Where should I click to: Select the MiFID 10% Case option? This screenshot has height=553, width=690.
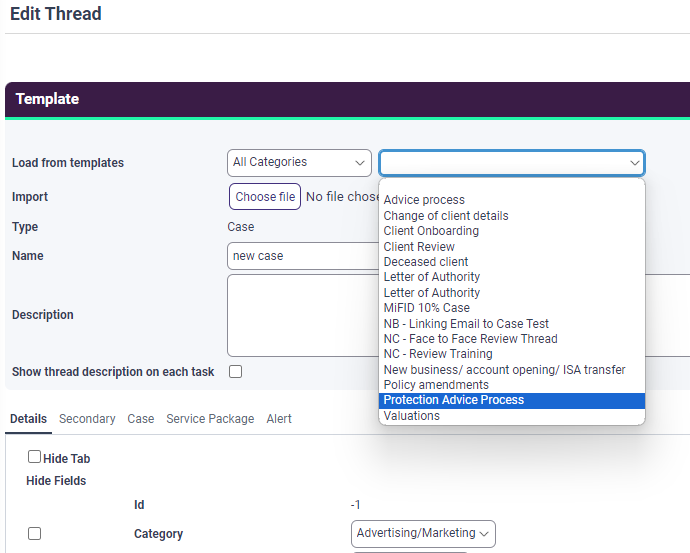pos(426,308)
